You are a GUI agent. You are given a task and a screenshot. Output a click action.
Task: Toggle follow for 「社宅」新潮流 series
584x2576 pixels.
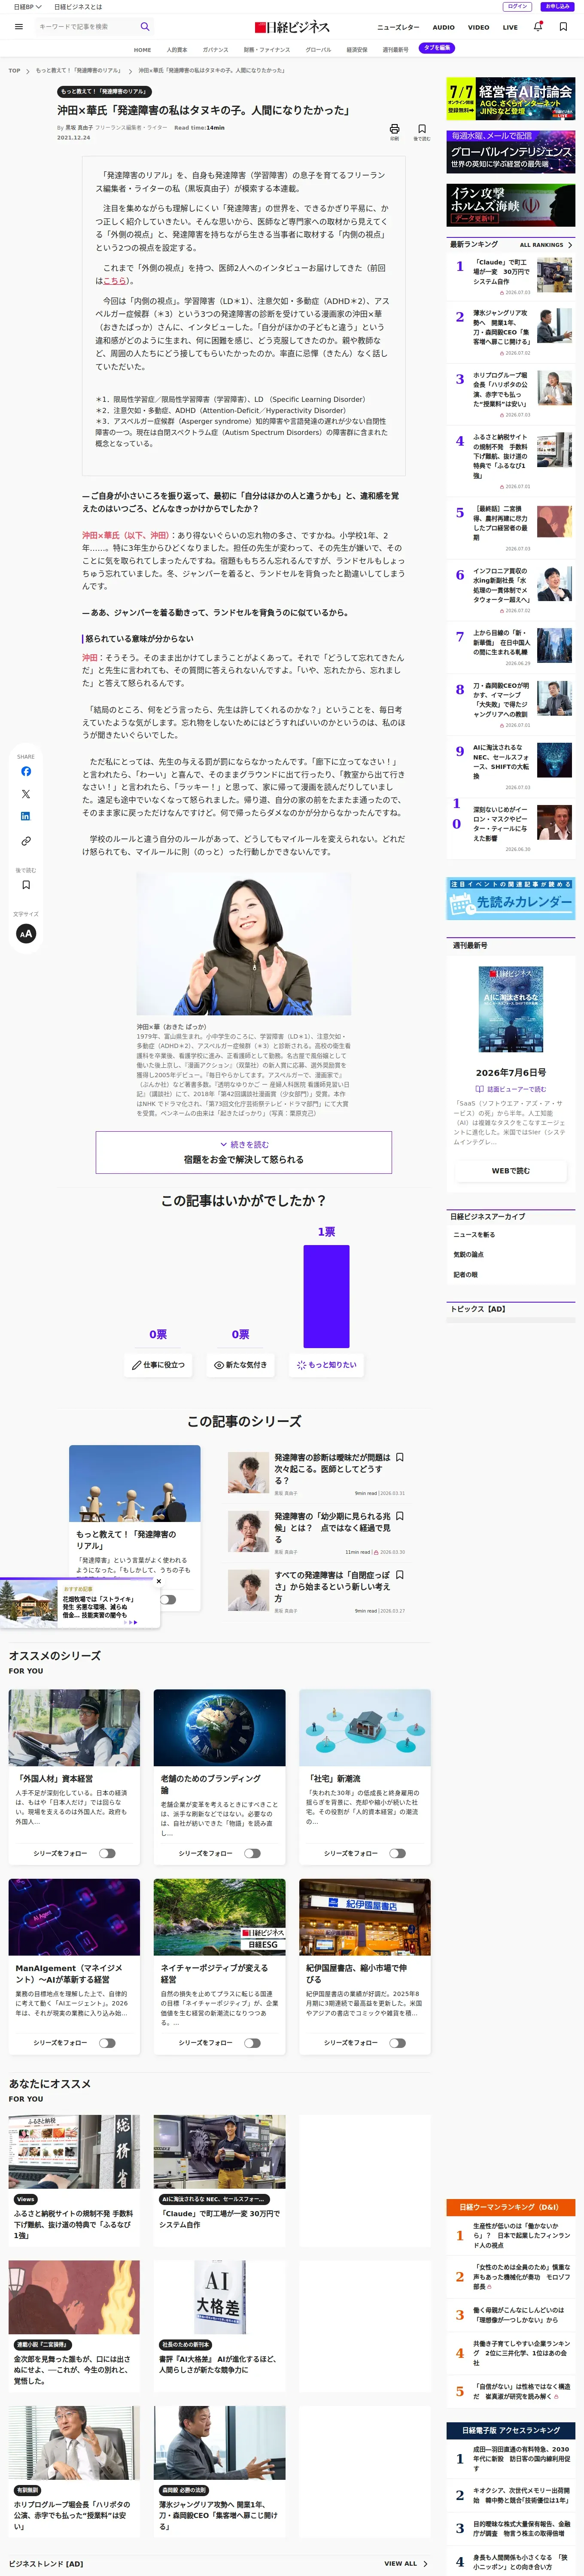[397, 1853]
